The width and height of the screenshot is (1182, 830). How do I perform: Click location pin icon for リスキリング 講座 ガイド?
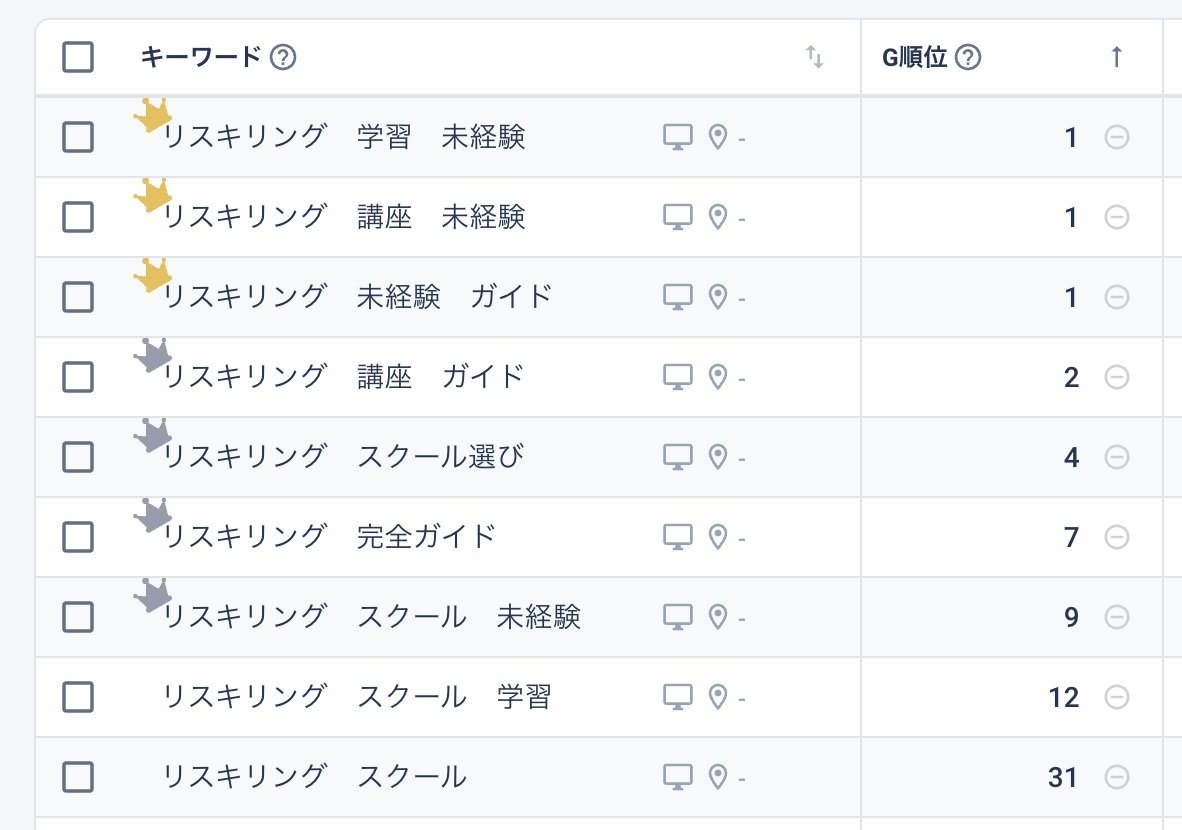point(718,377)
